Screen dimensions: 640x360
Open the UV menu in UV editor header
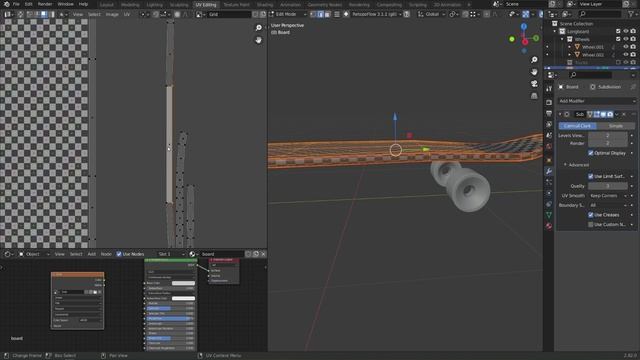[127, 14]
